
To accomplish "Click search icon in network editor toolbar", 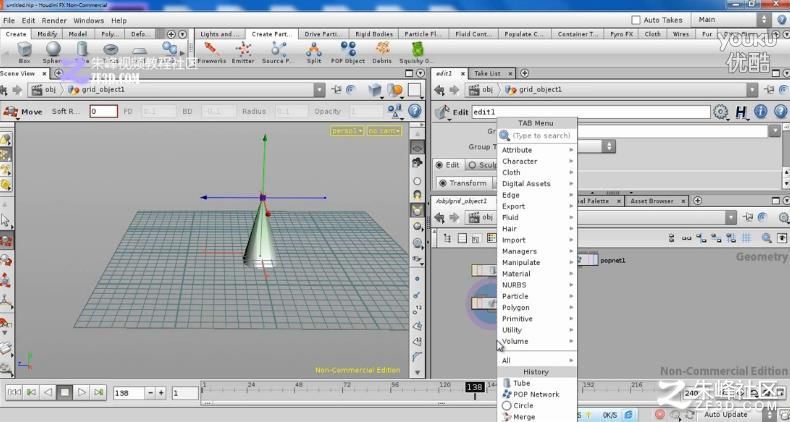I will tap(766, 238).
